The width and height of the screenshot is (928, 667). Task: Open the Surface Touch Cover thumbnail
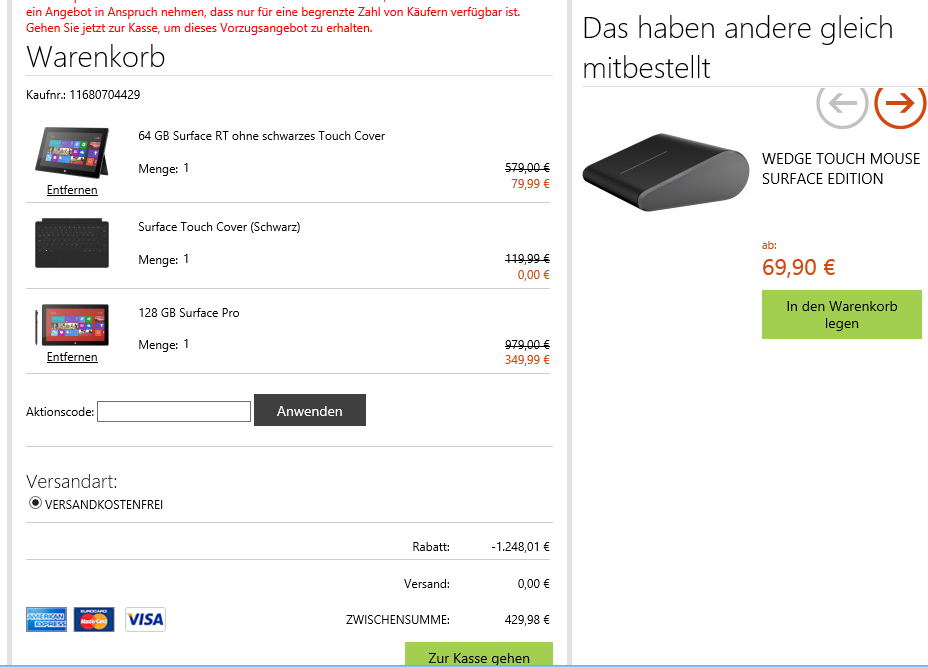(x=72, y=243)
